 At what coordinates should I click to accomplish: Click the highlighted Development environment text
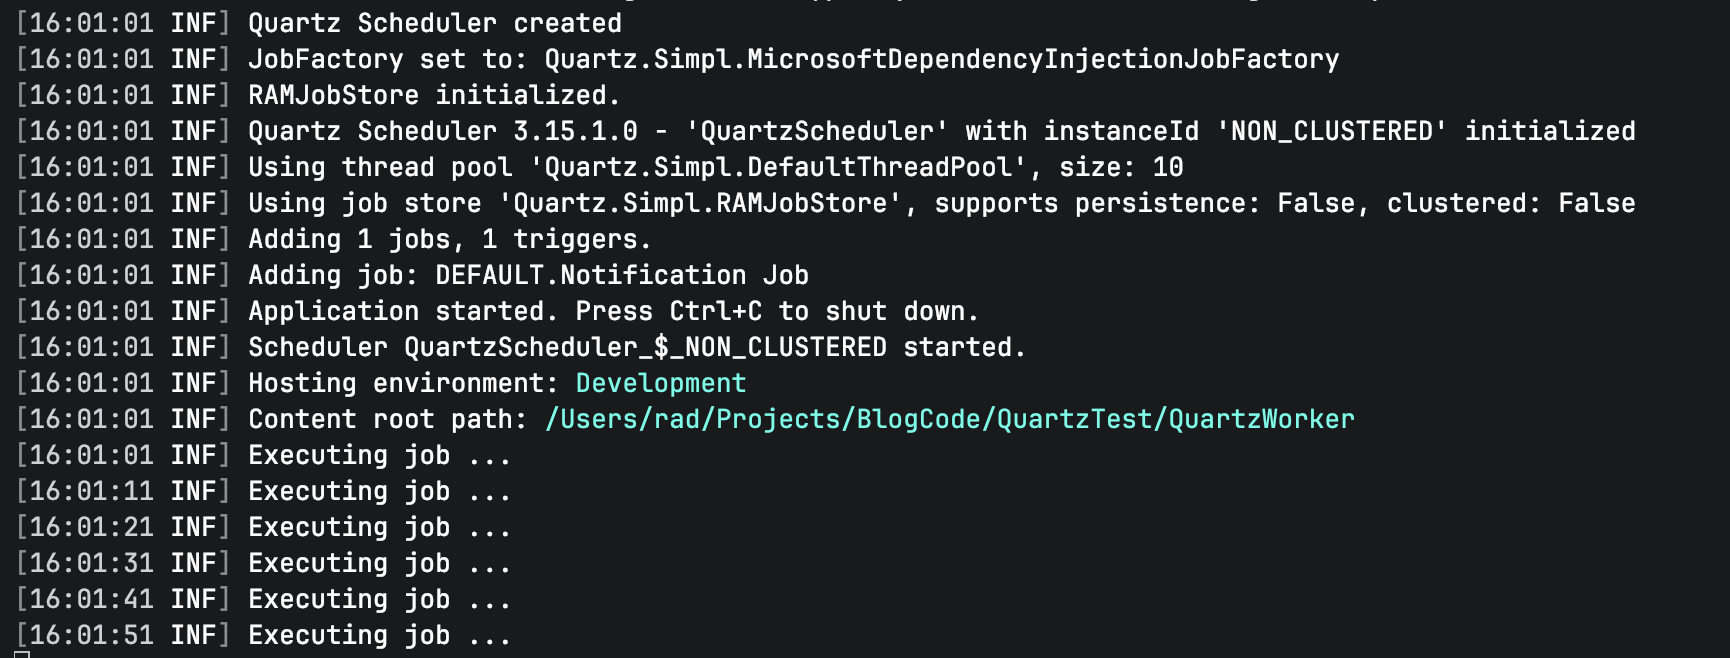(660, 383)
